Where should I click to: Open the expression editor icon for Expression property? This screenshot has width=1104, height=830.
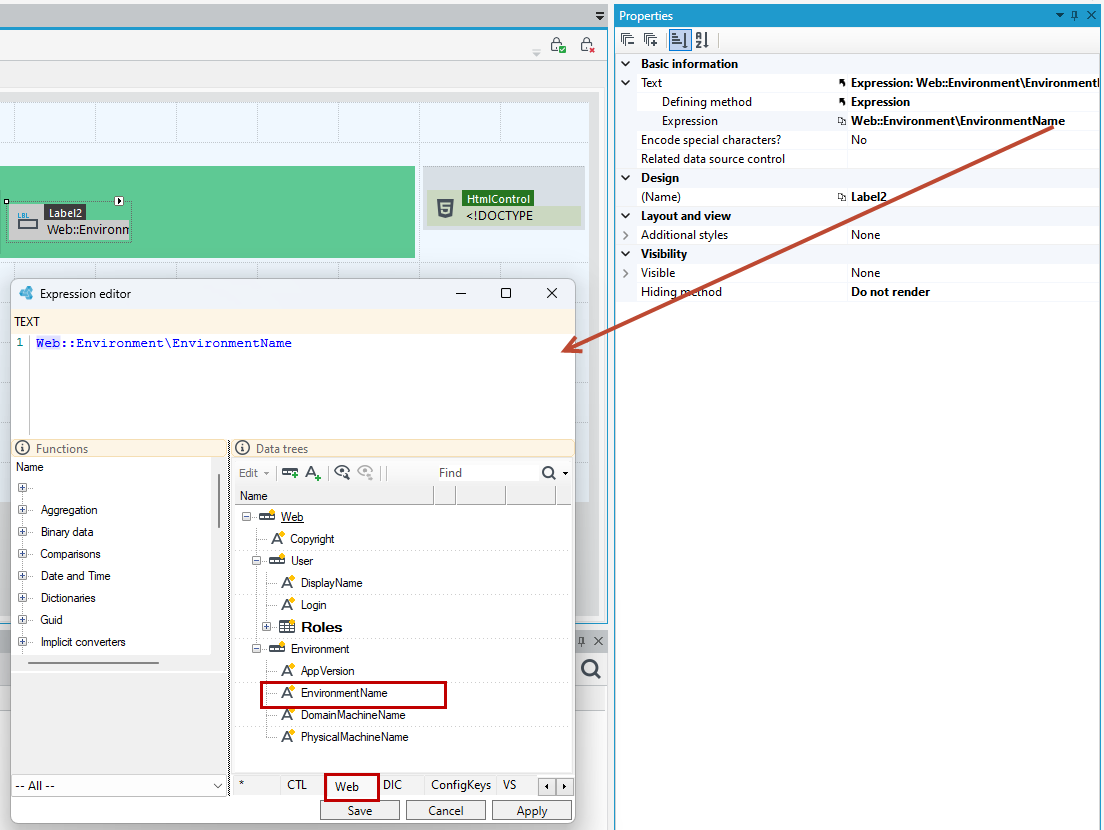click(842, 121)
